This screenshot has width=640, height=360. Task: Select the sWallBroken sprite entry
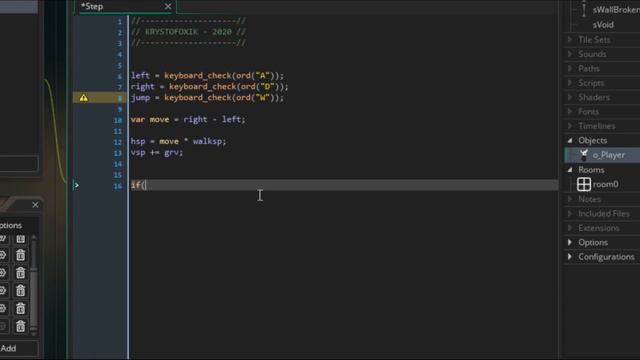click(x=616, y=10)
